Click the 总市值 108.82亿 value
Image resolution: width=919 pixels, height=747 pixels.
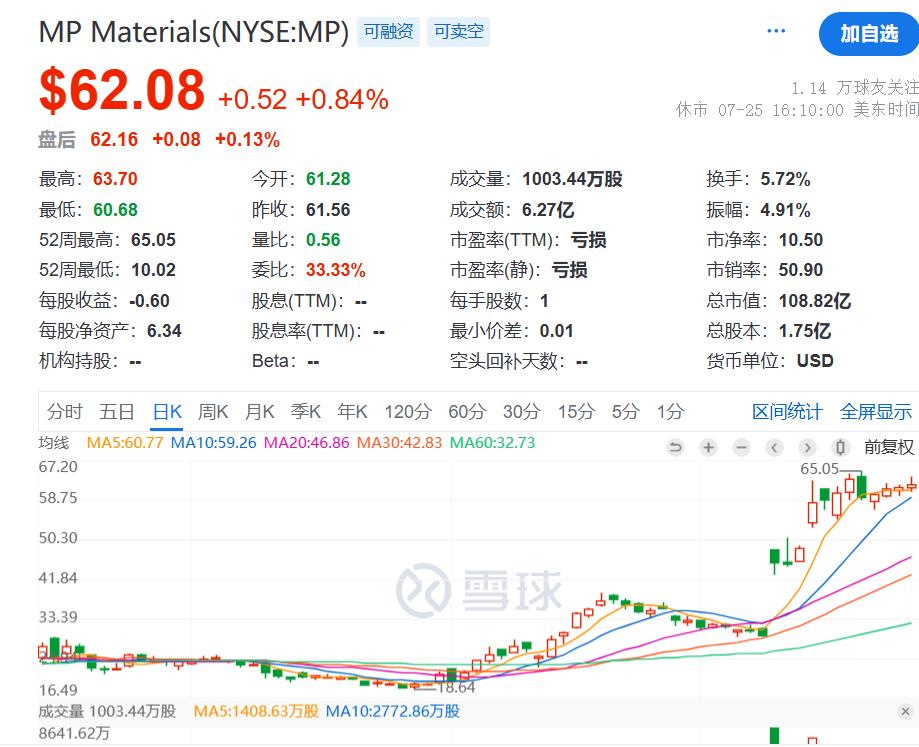(x=815, y=301)
